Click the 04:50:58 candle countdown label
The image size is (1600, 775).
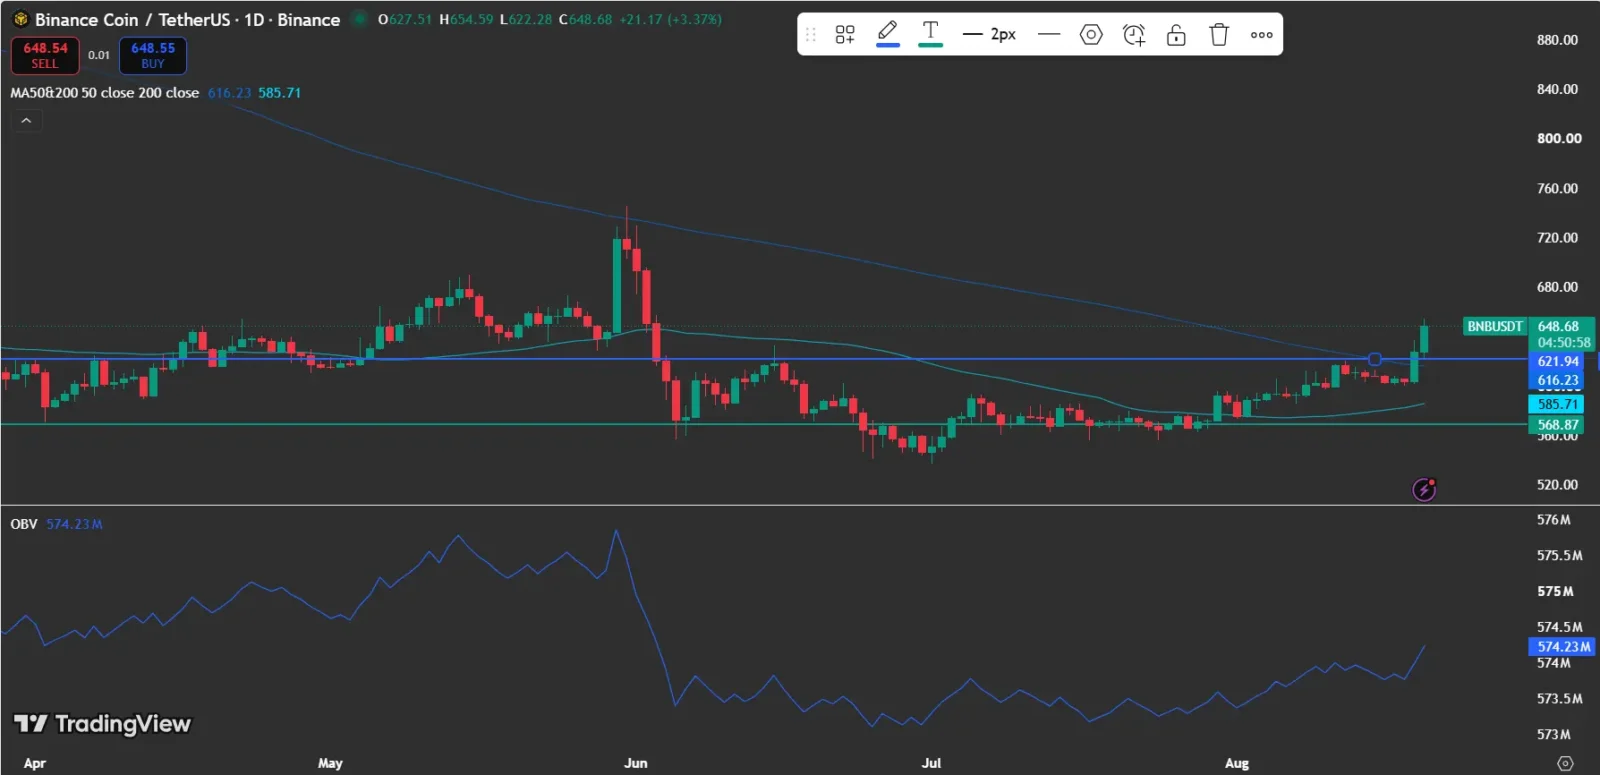[1563, 343]
